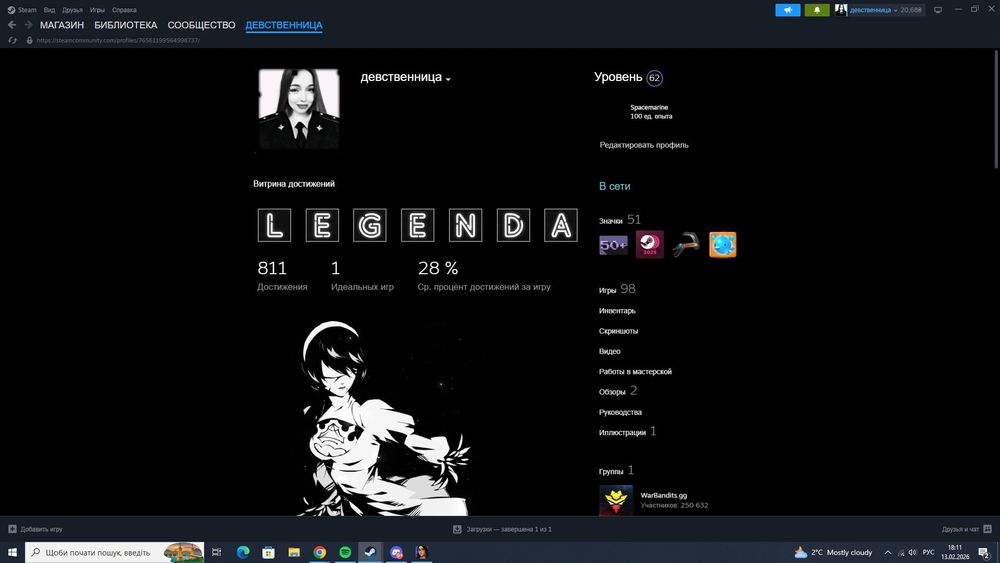This screenshot has width=1000, height=563.
Task: Click the featured artwork illustration
Action: coord(386,418)
